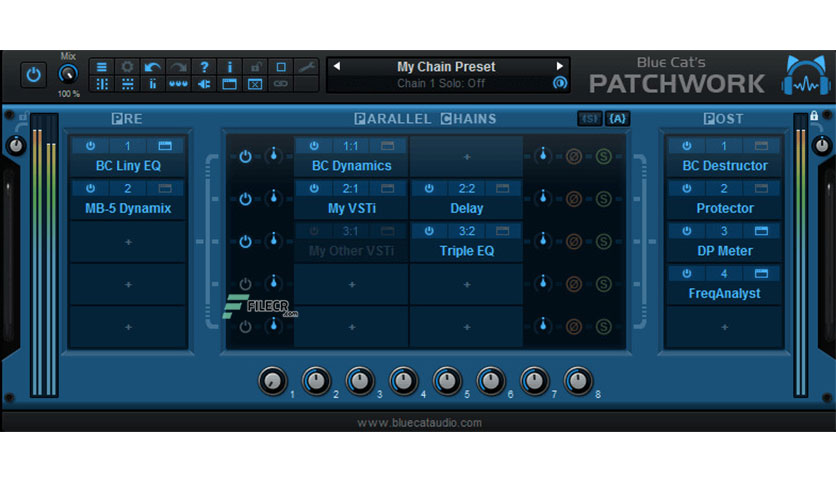Click the chain link icon
Image resolution: width=836 pixels, height=484 pixels.
pyautogui.click(x=281, y=84)
